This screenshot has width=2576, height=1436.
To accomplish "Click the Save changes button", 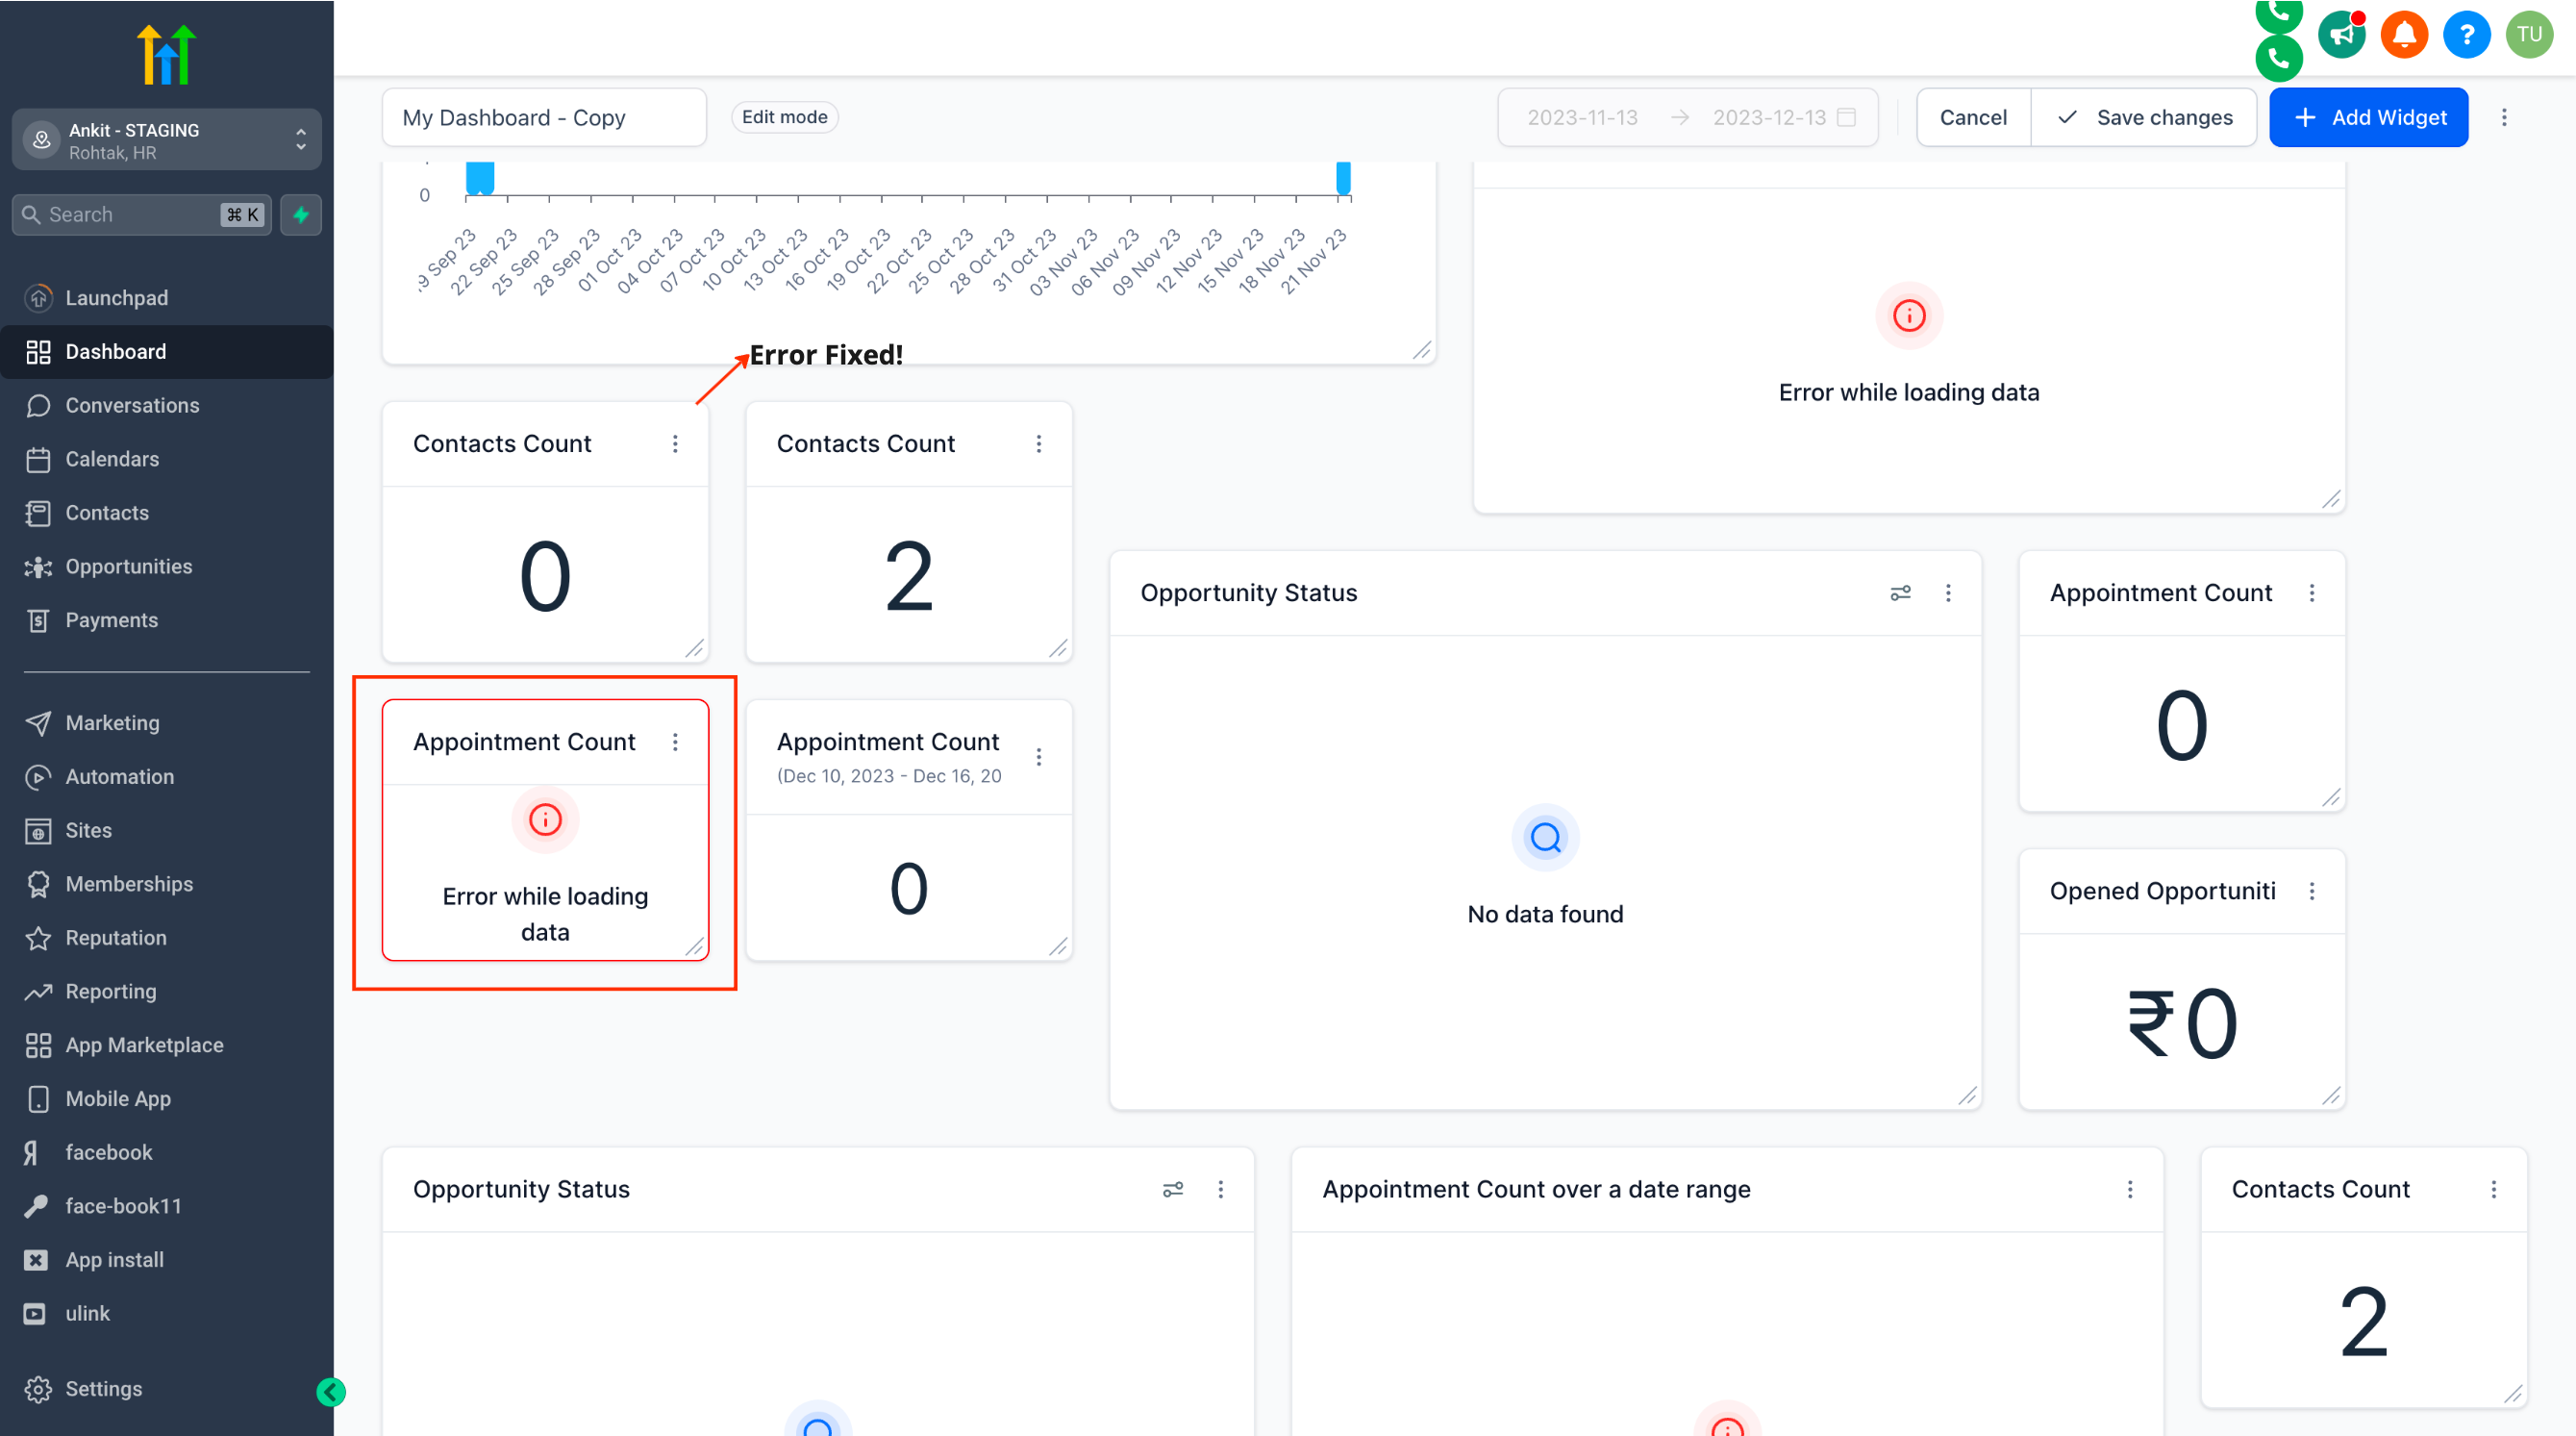I will click(x=2144, y=117).
